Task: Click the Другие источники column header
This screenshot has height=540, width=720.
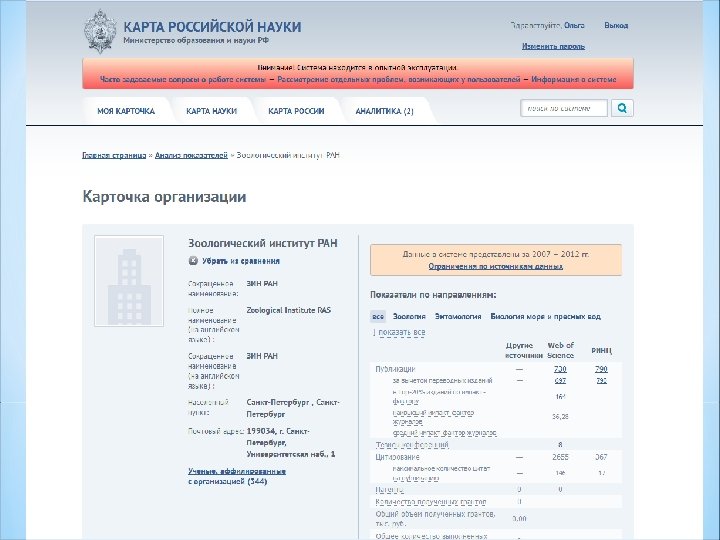Action: pyautogui.click(x=524, y=350)
